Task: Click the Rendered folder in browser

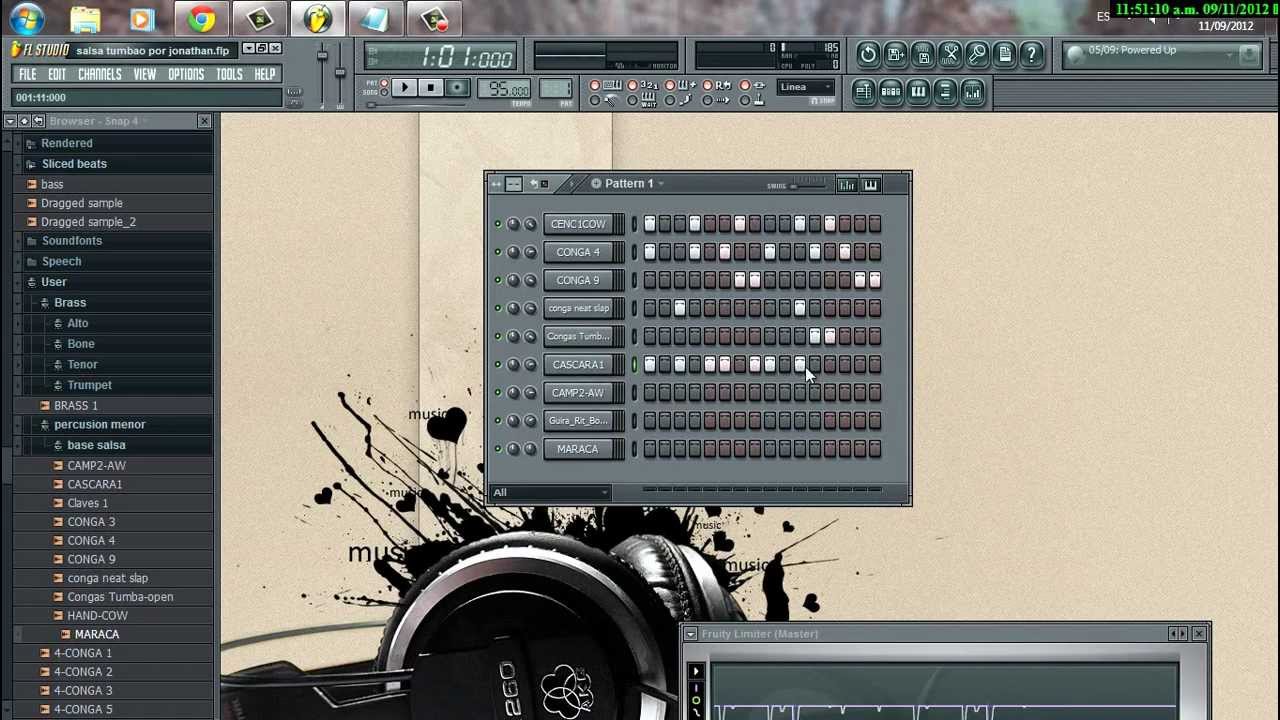Action: (x=66, y=143)
